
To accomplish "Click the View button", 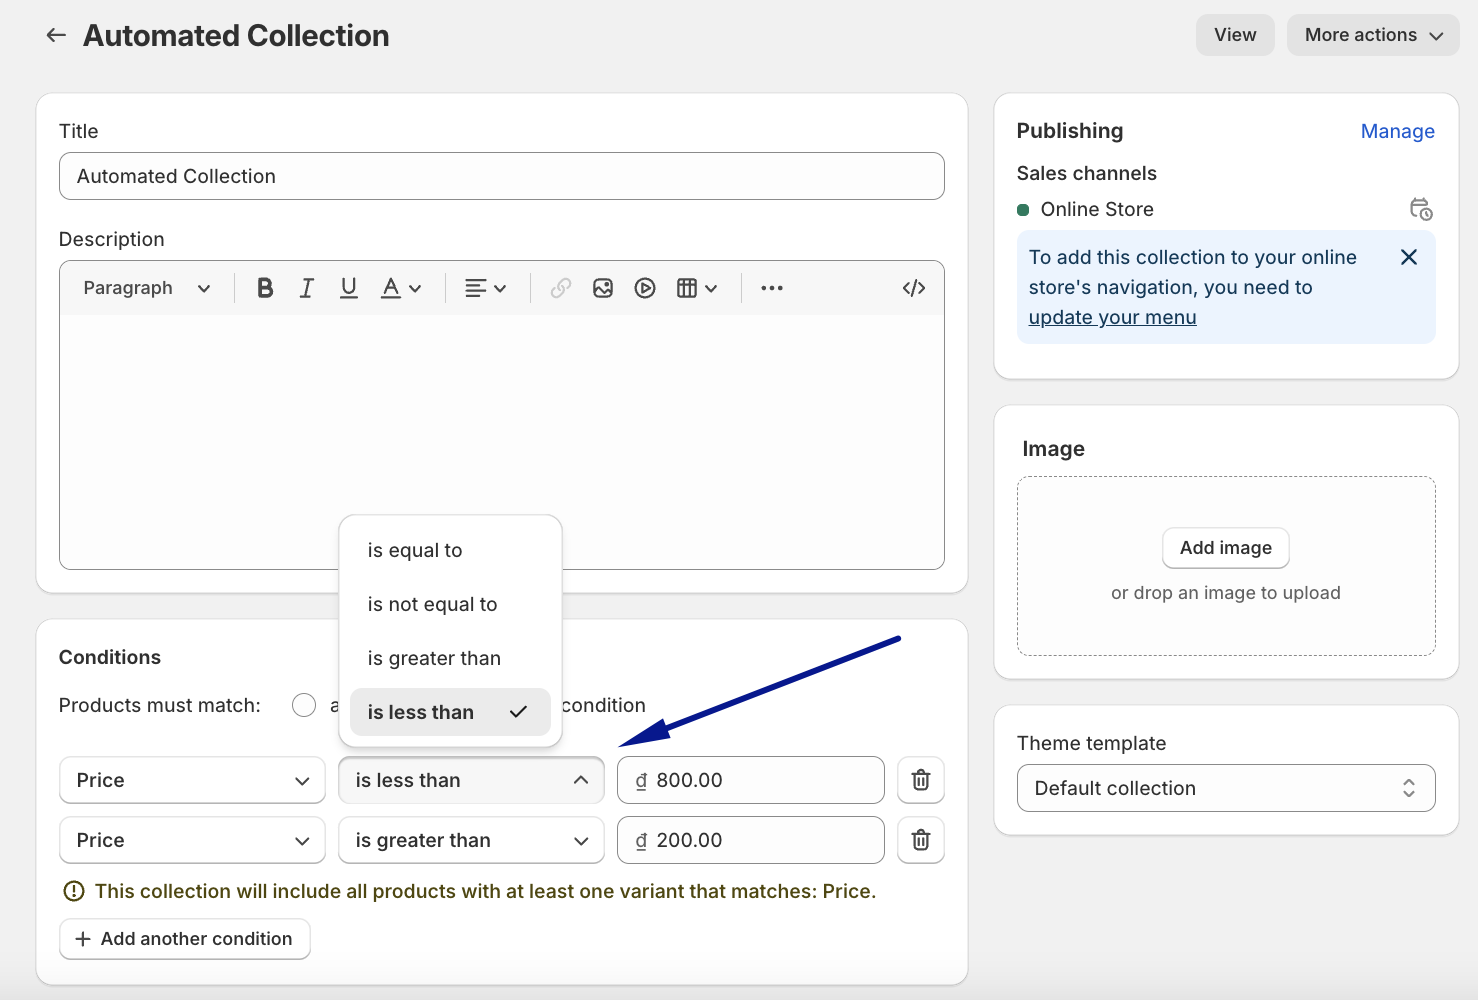I will coord(1235,35).
